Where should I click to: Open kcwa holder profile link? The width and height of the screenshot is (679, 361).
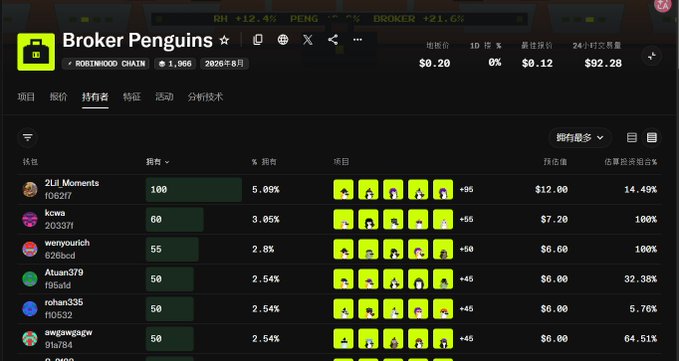55,213
